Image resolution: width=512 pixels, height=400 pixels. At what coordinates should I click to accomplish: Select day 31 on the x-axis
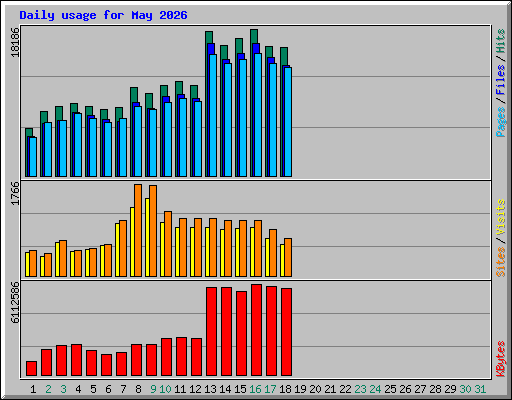click(480, 389)
